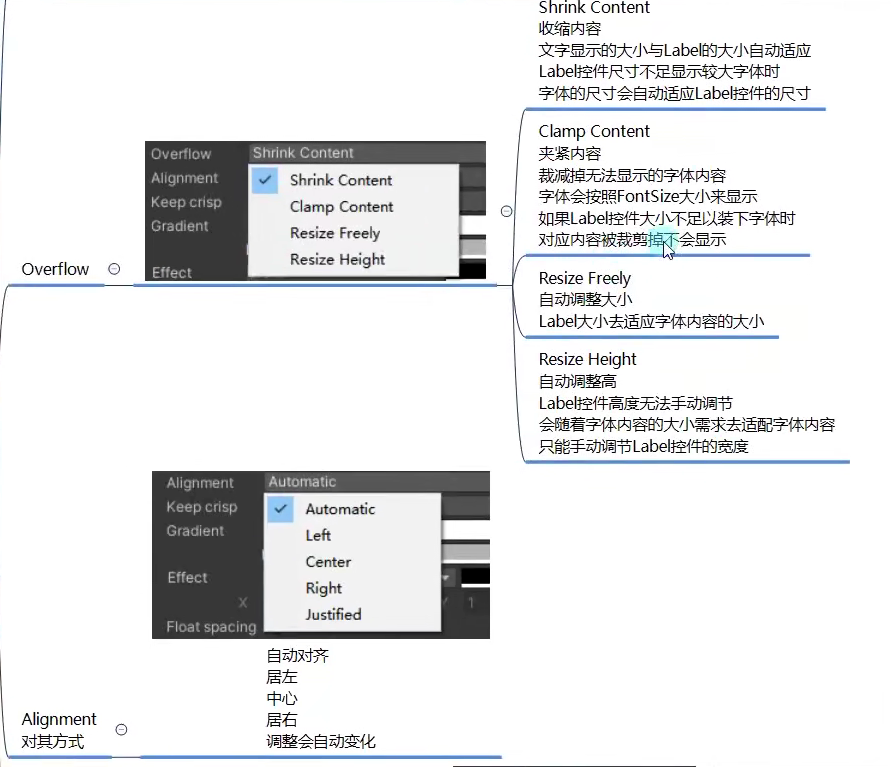The height and width of the screenshot is (767, 891).
Task: Click Effect label in upper inspector image
Action: click(172, 273)
